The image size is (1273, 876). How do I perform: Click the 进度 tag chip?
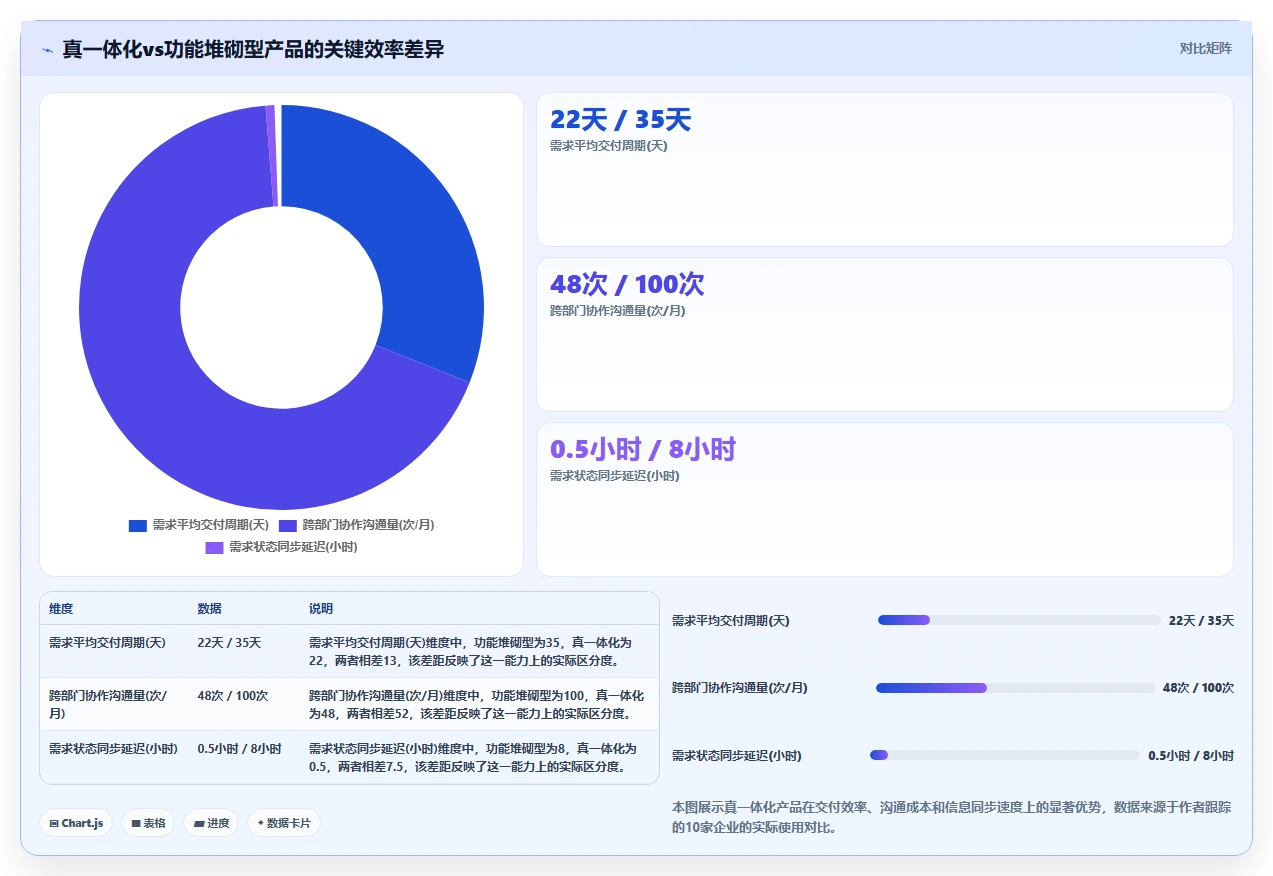point(211,823)
